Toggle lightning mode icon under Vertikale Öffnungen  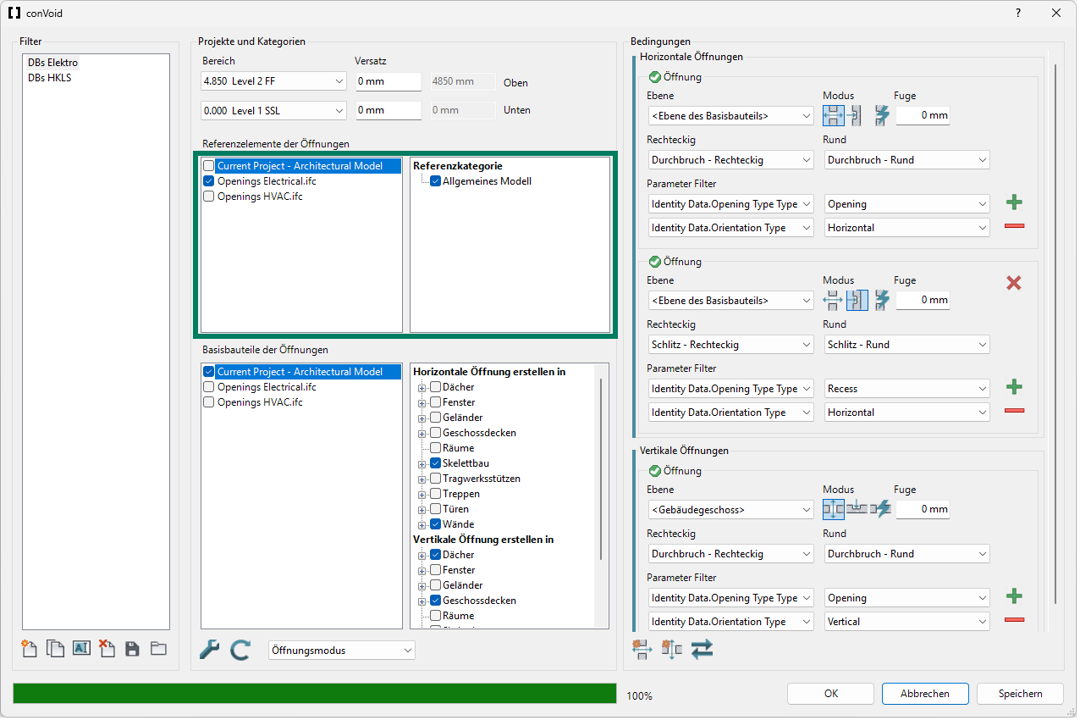pos(881,509)
